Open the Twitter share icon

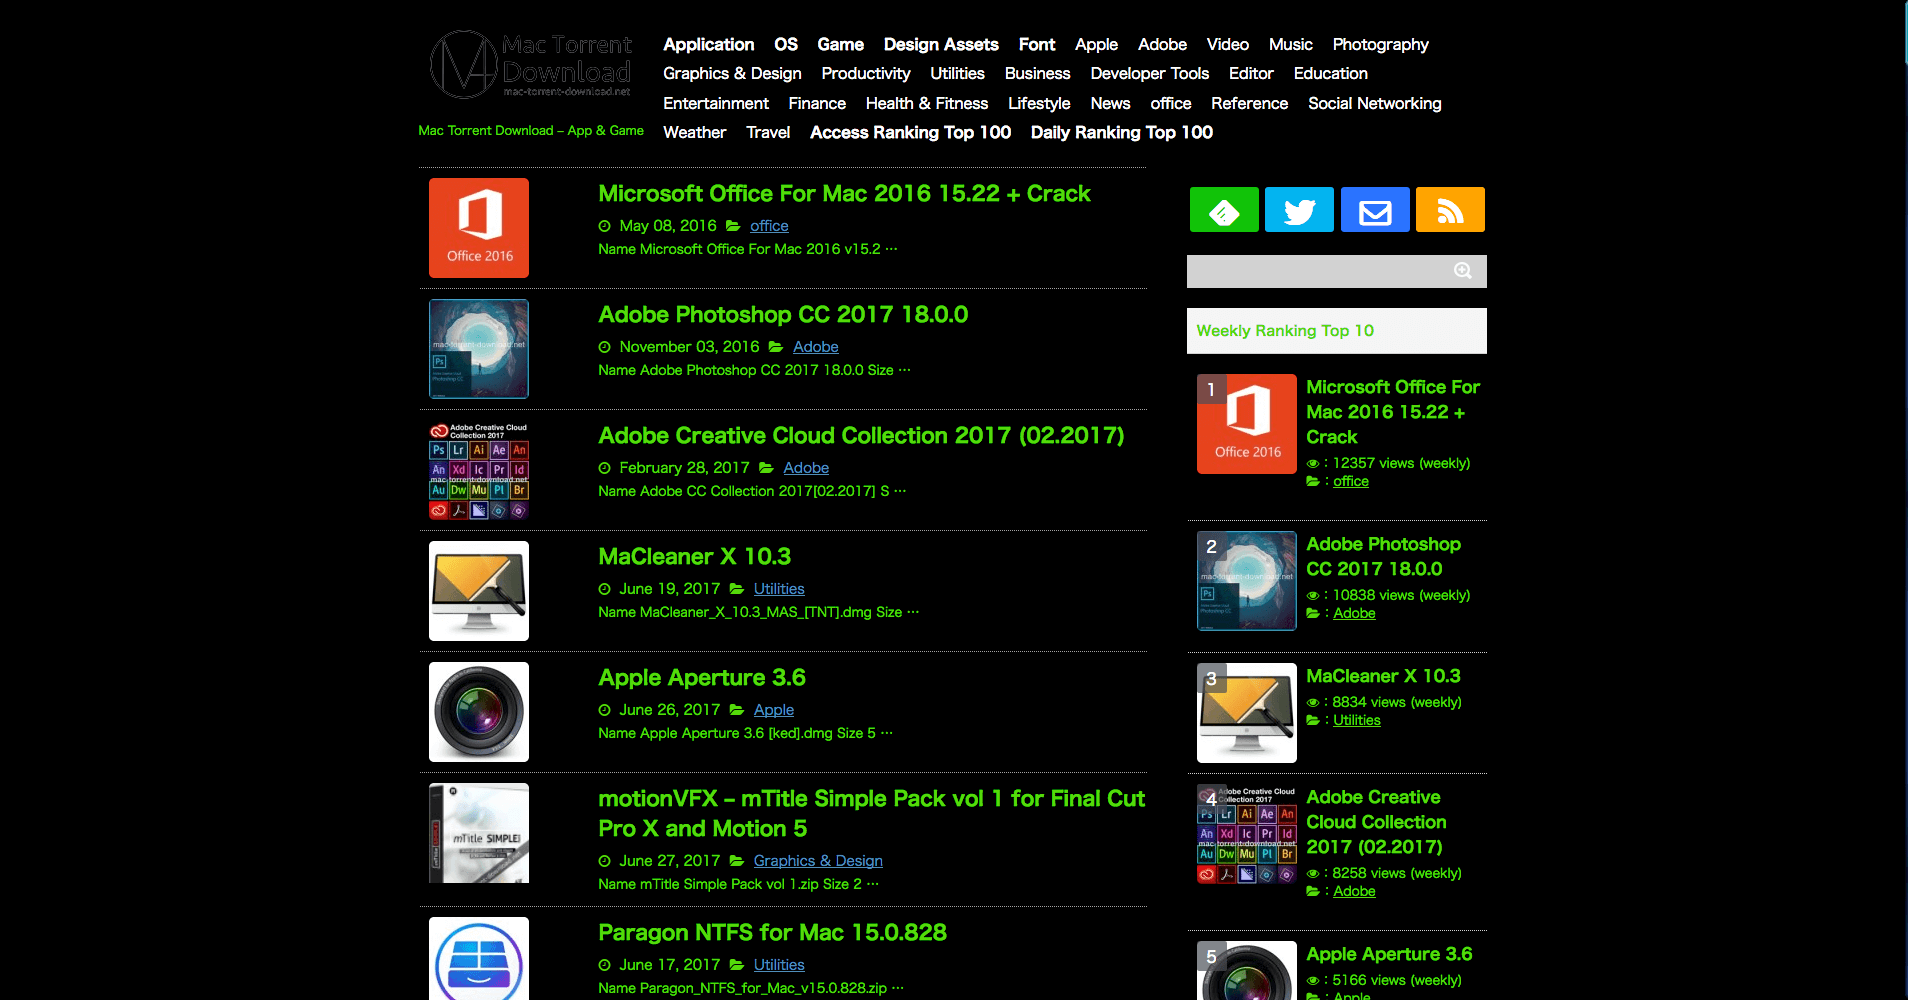1299,210
